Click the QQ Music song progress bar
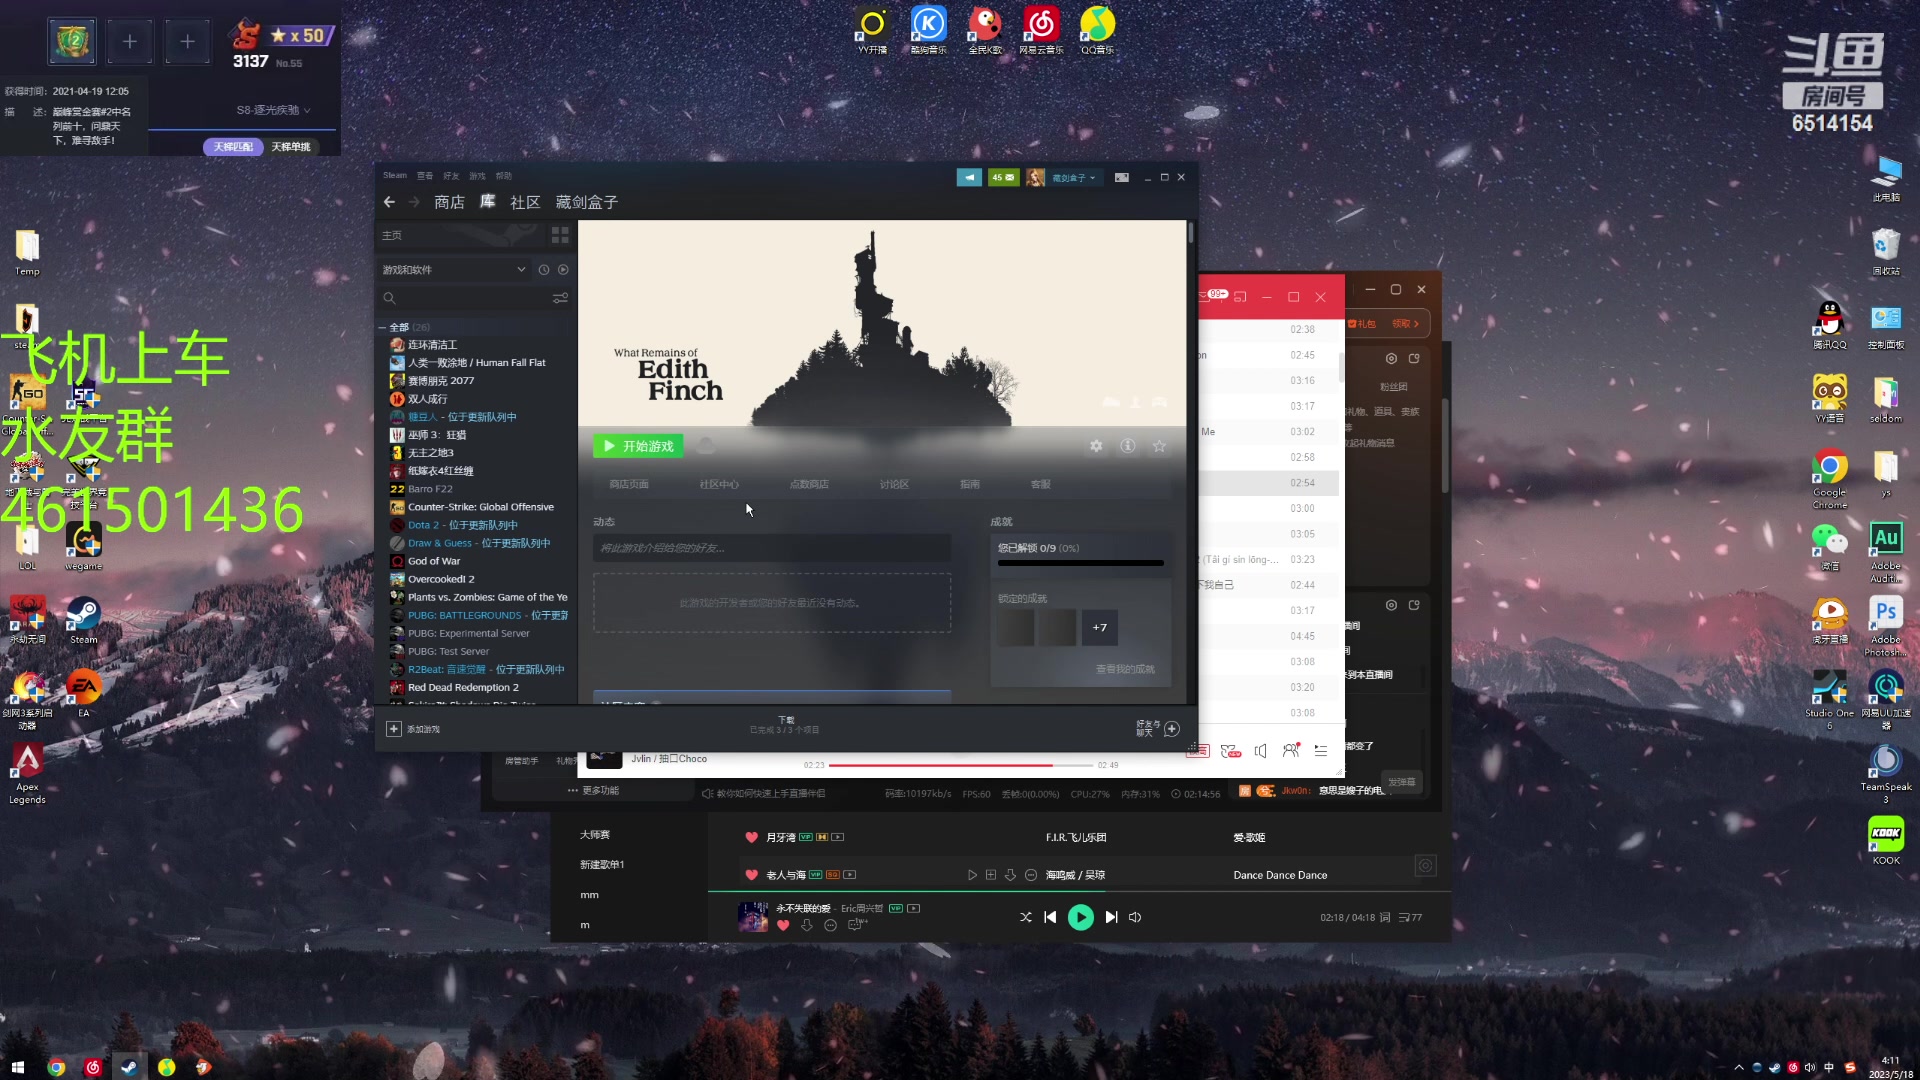This screenshot has height=1080, width=1920. click(x=1079, y=892)
